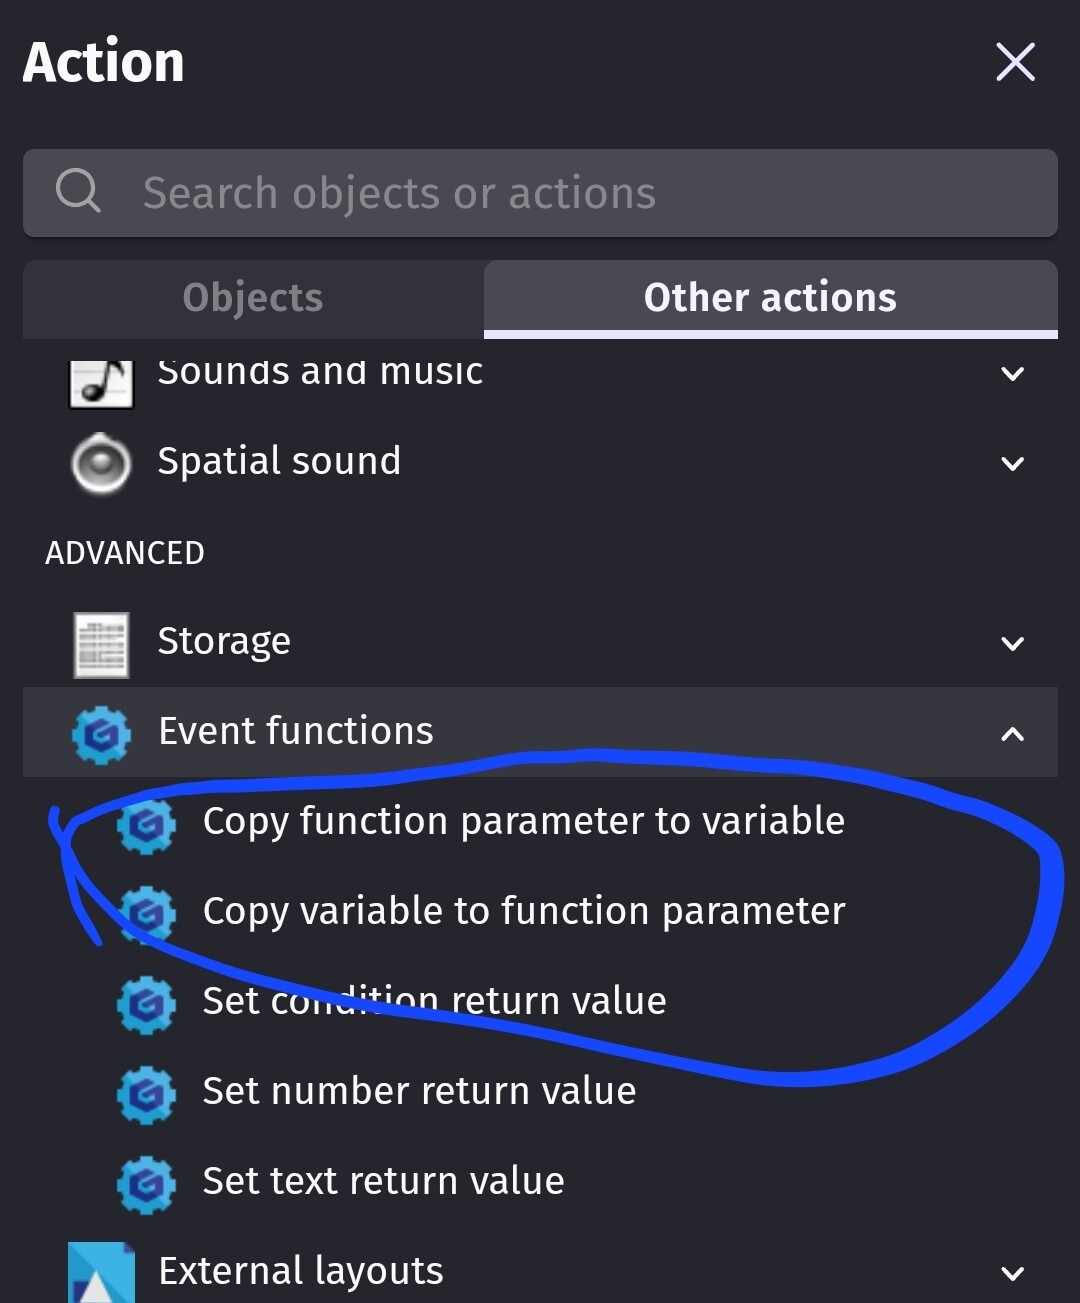This screenshot has width=1080, height=1303.
Task: Close the Action dialog
Action: click(1015, 62)
